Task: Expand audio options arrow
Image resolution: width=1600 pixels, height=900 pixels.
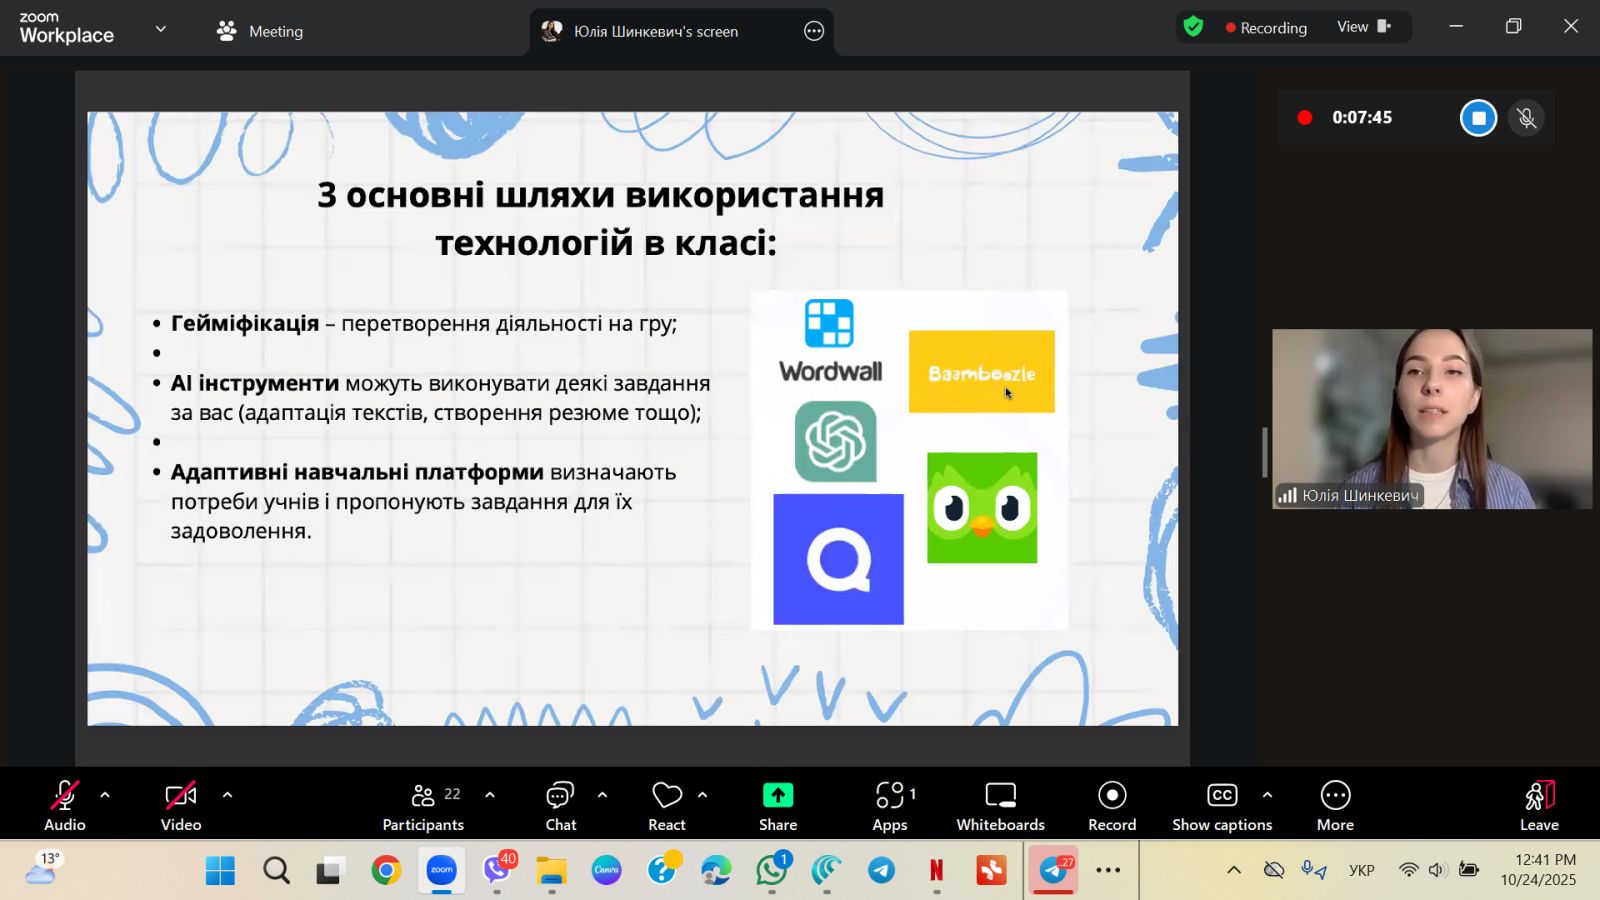Action: 105,795
